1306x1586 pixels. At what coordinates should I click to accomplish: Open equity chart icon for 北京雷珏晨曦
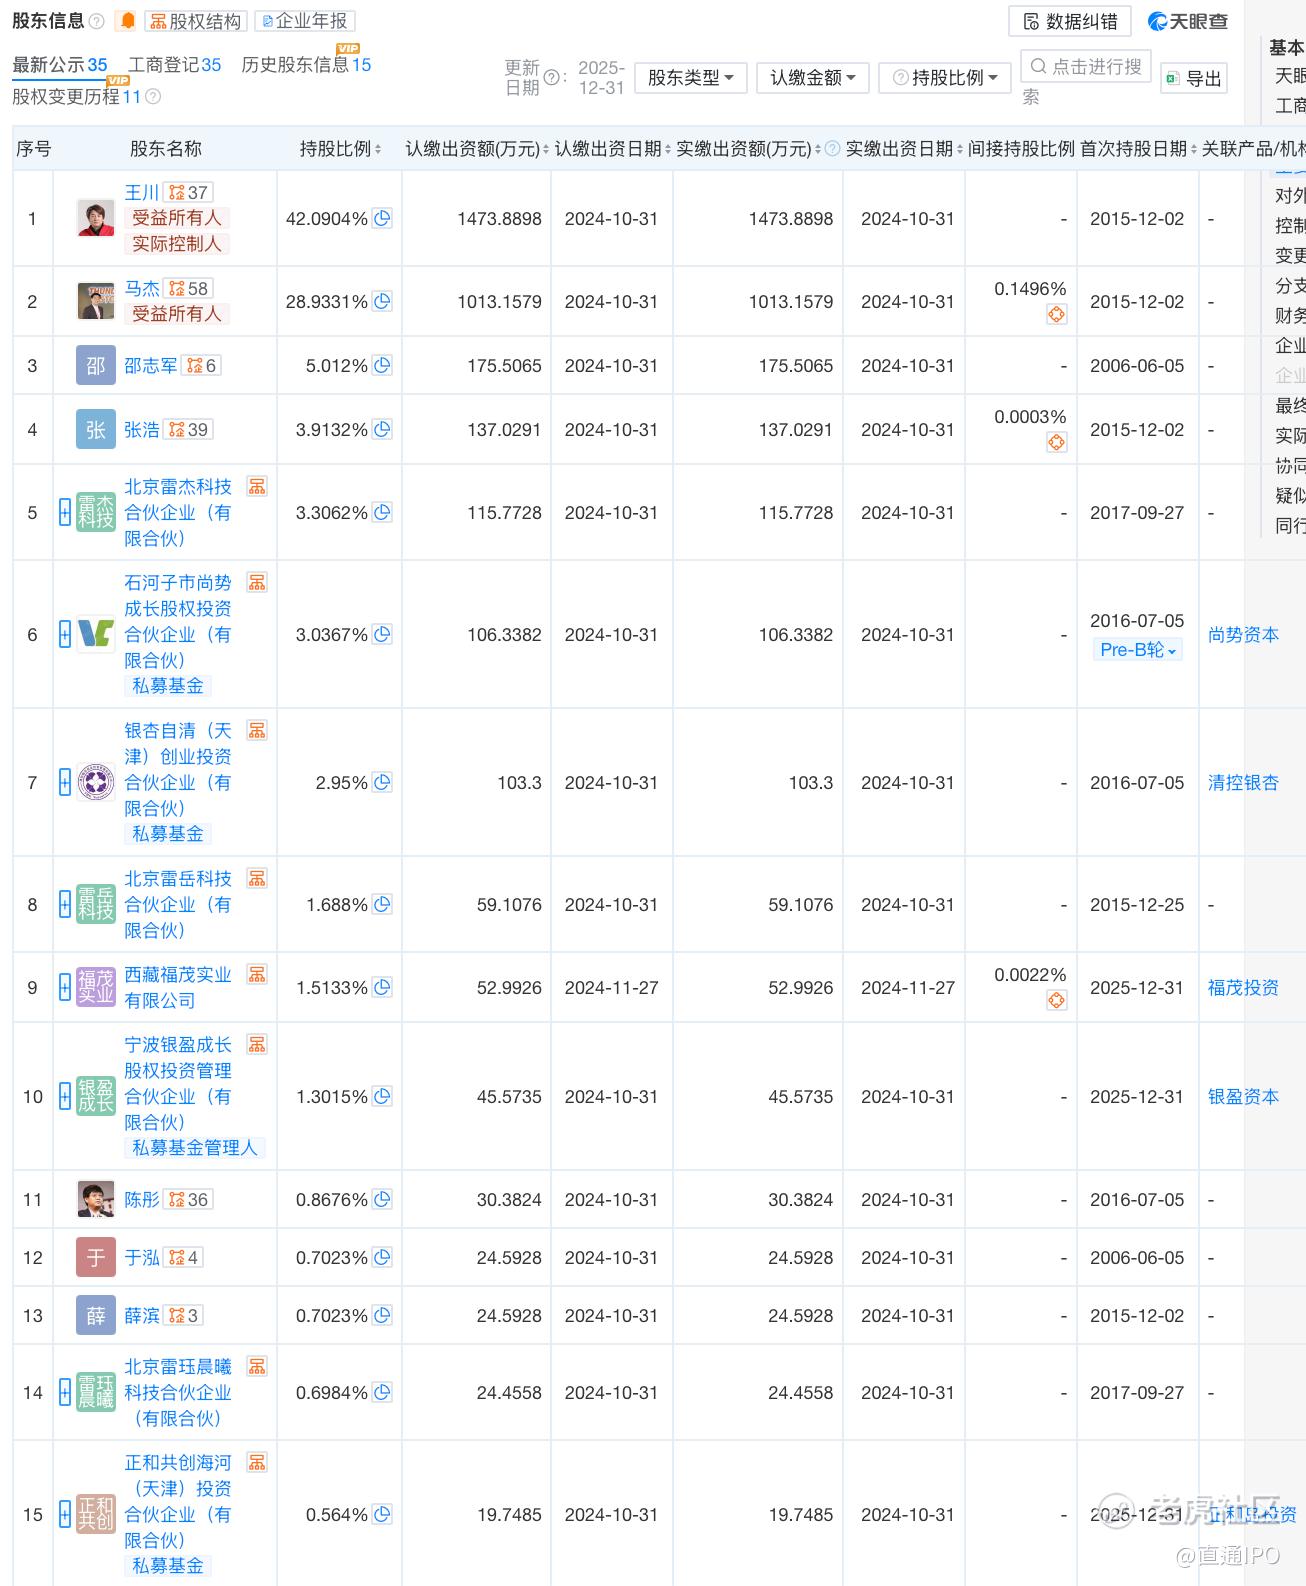coord(257,1367)
